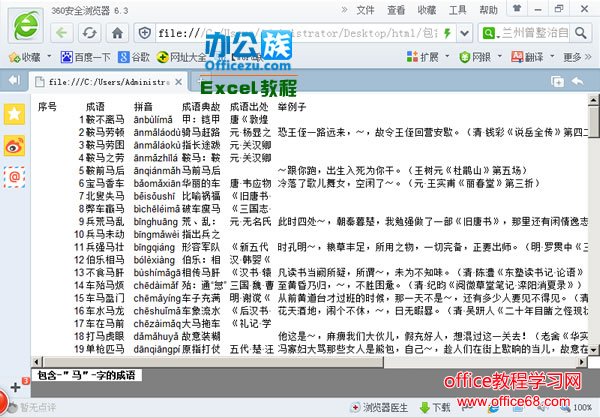Click the horizontal scrollbar right arrow
The image size is (600, 418).
[582, 362]
